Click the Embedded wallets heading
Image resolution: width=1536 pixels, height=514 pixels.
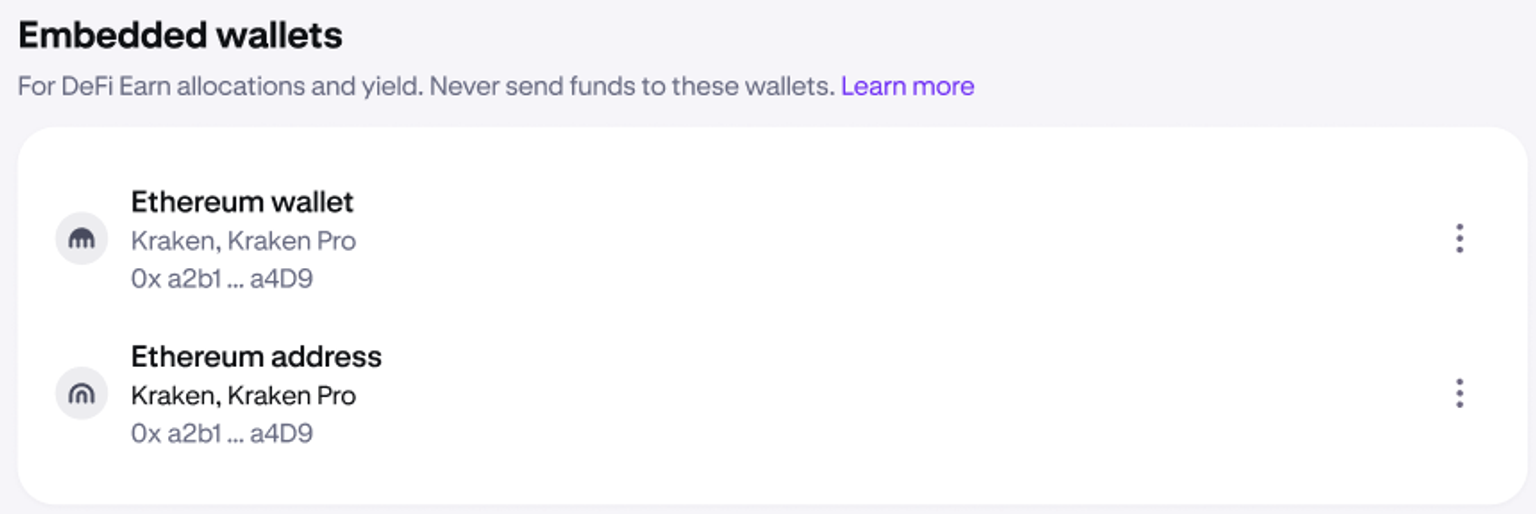[x=180, y=36]
